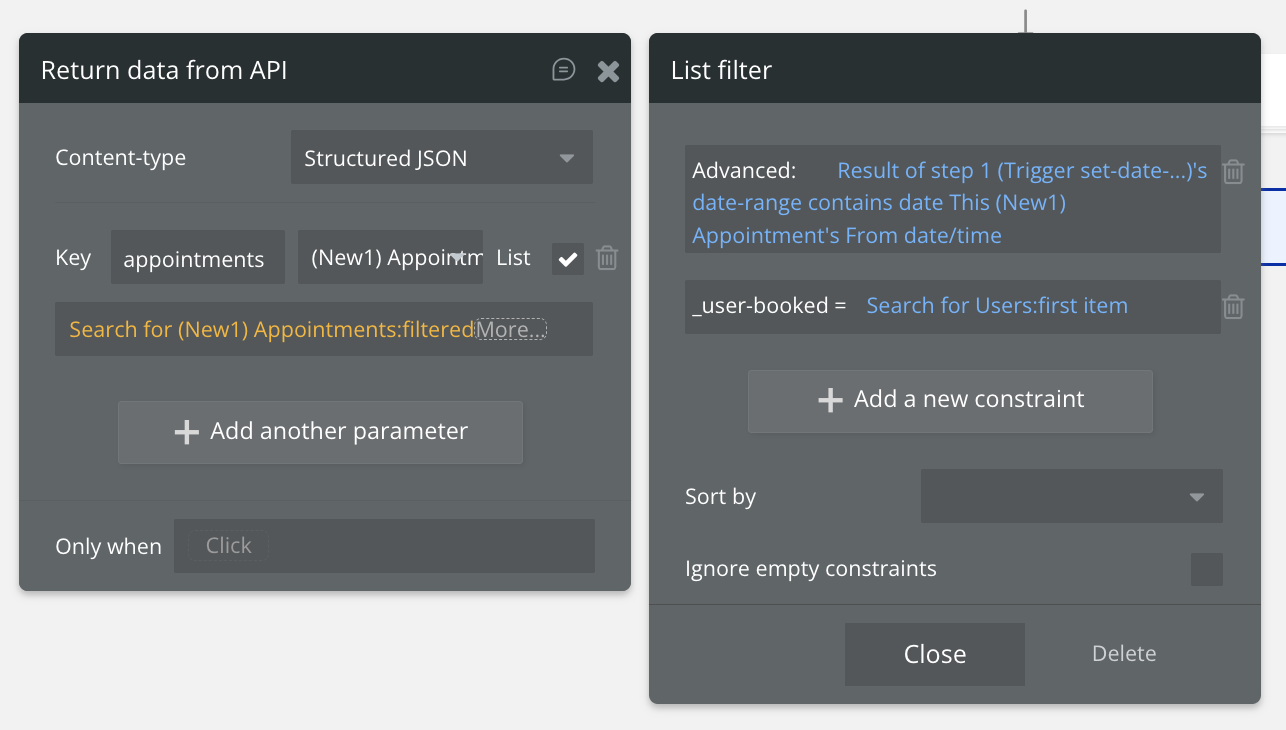The width and height of the screenshot is (1286, 730).
Task: Delete the appointments key parameter
Action: click(x=607, y=259)
